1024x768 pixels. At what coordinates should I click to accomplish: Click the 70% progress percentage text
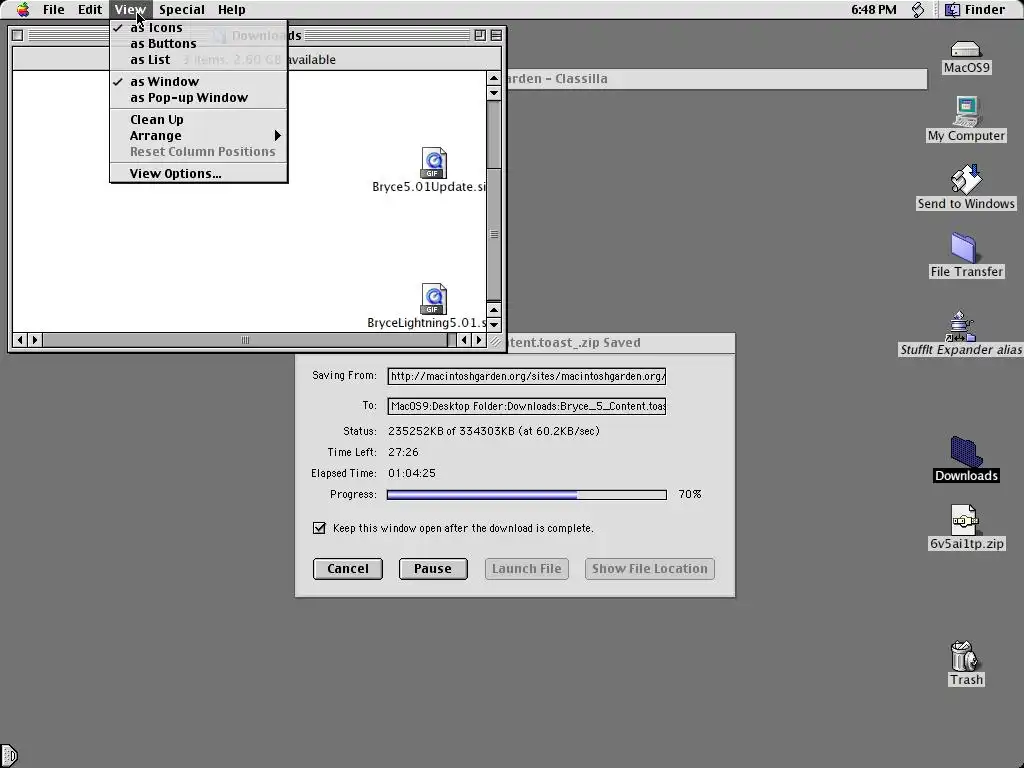[x=690, y=494]
